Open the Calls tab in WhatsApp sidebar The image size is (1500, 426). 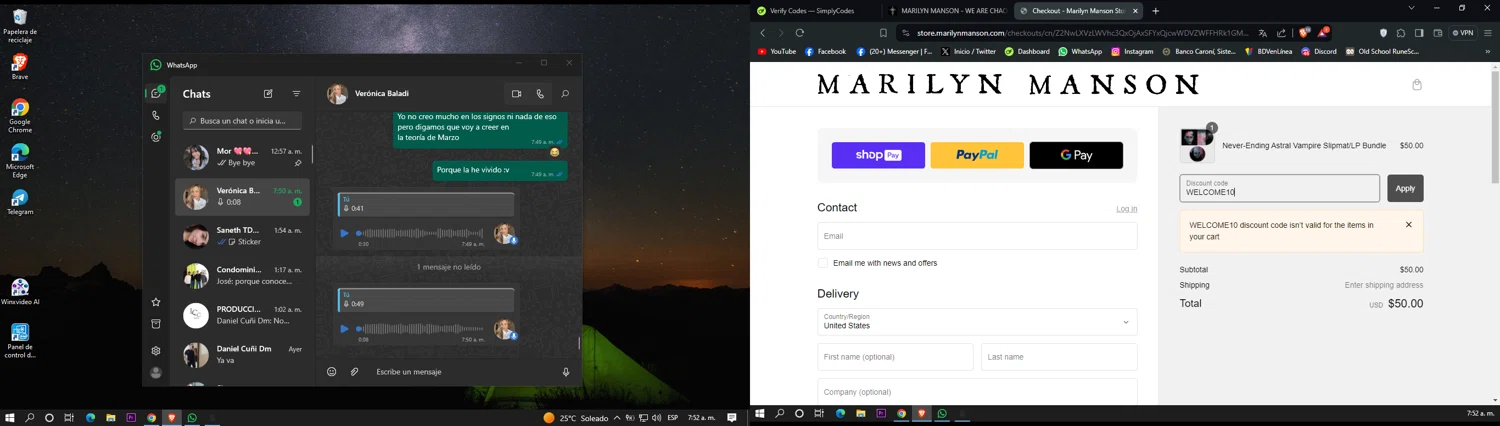[156, 115]
